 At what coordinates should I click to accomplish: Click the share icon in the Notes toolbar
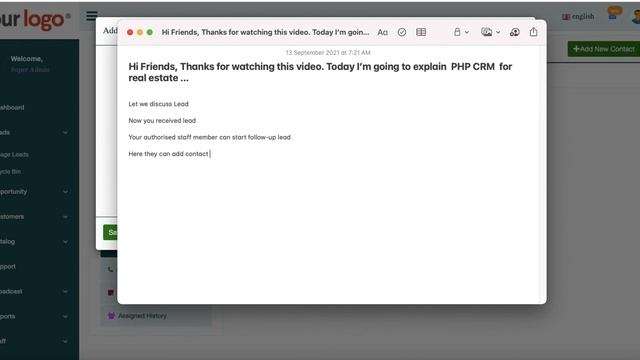pos(533,32)
